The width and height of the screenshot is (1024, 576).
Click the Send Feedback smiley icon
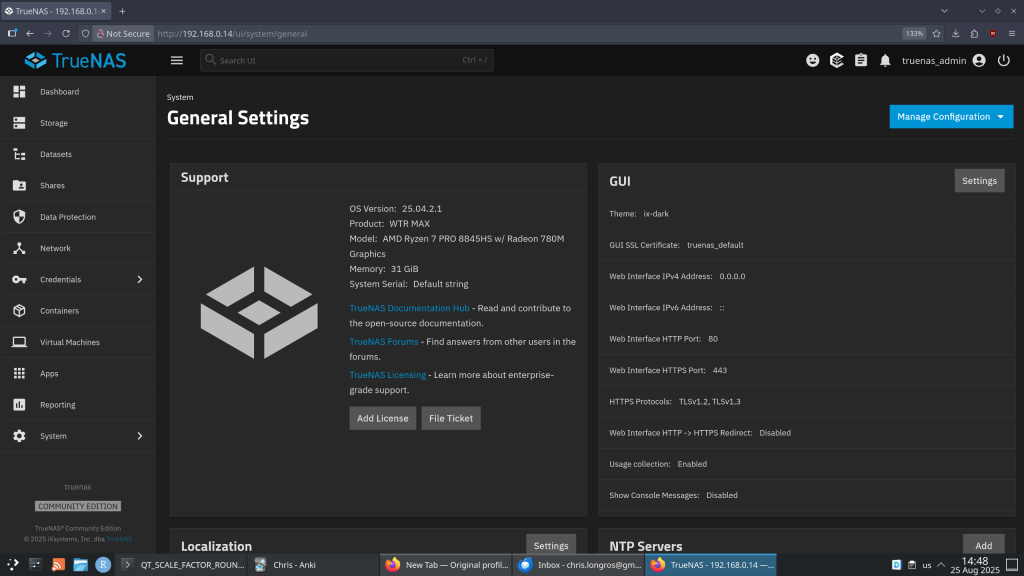[813, 60]
